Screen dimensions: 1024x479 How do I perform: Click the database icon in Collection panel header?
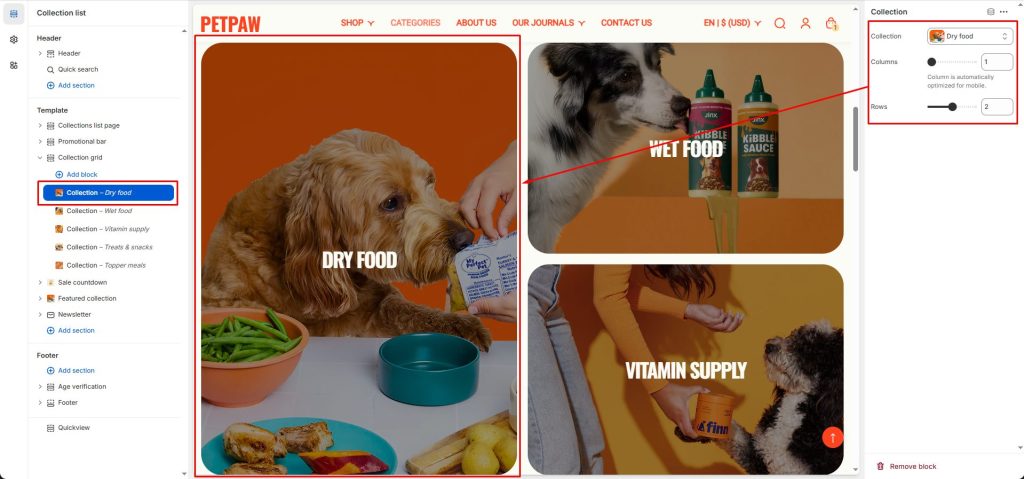click(x=991, y=12)
